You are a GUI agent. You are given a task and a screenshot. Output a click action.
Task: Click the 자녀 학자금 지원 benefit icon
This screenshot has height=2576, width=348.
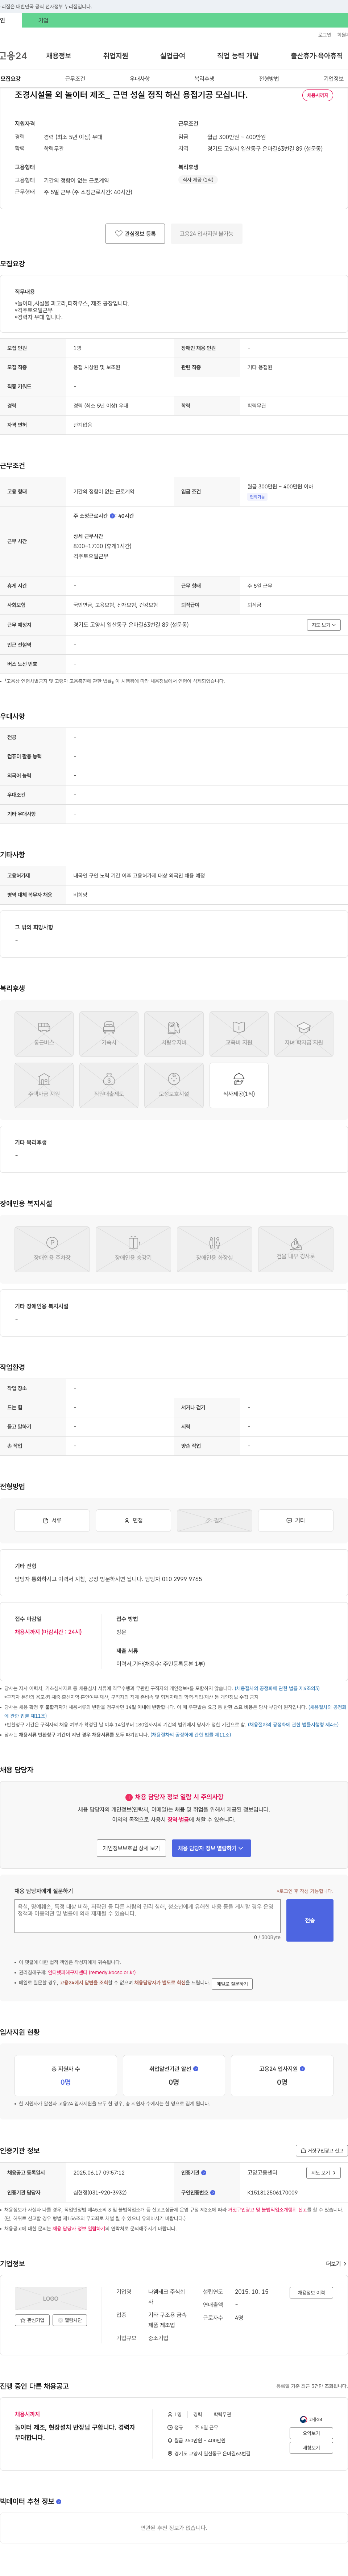(304, 1034)
